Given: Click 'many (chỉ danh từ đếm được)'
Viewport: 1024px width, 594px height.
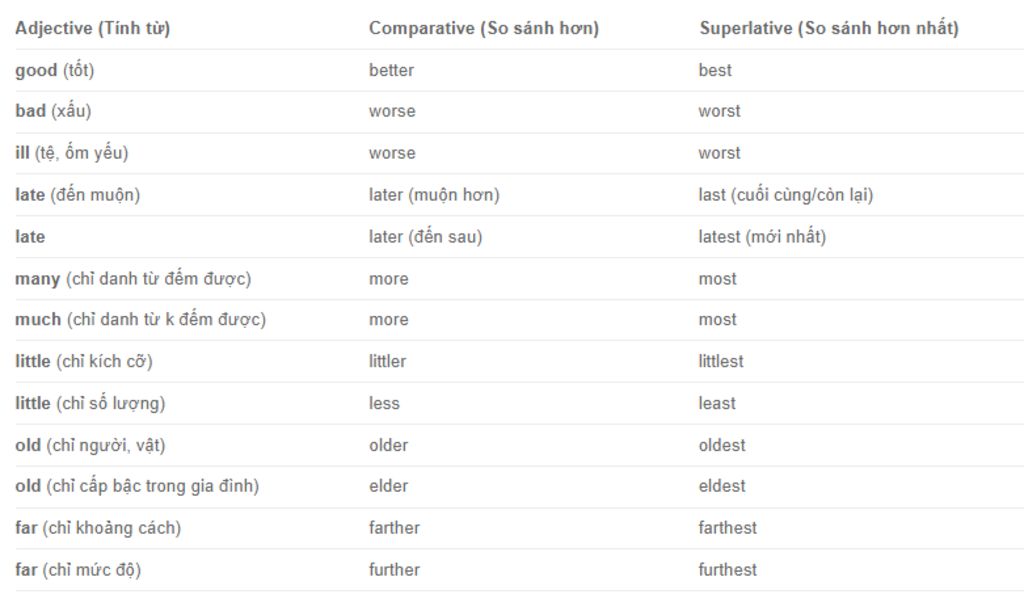Looking at the screenshot, I should (x=133, y=279).
